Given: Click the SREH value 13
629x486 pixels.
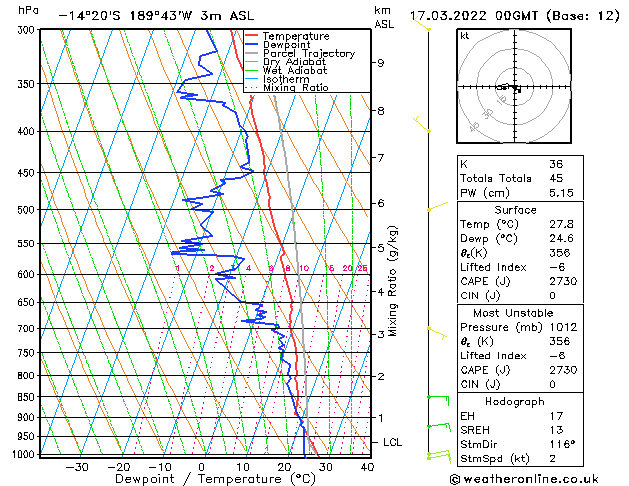Looking at the screenshot, I should click(x=556, y=430).
